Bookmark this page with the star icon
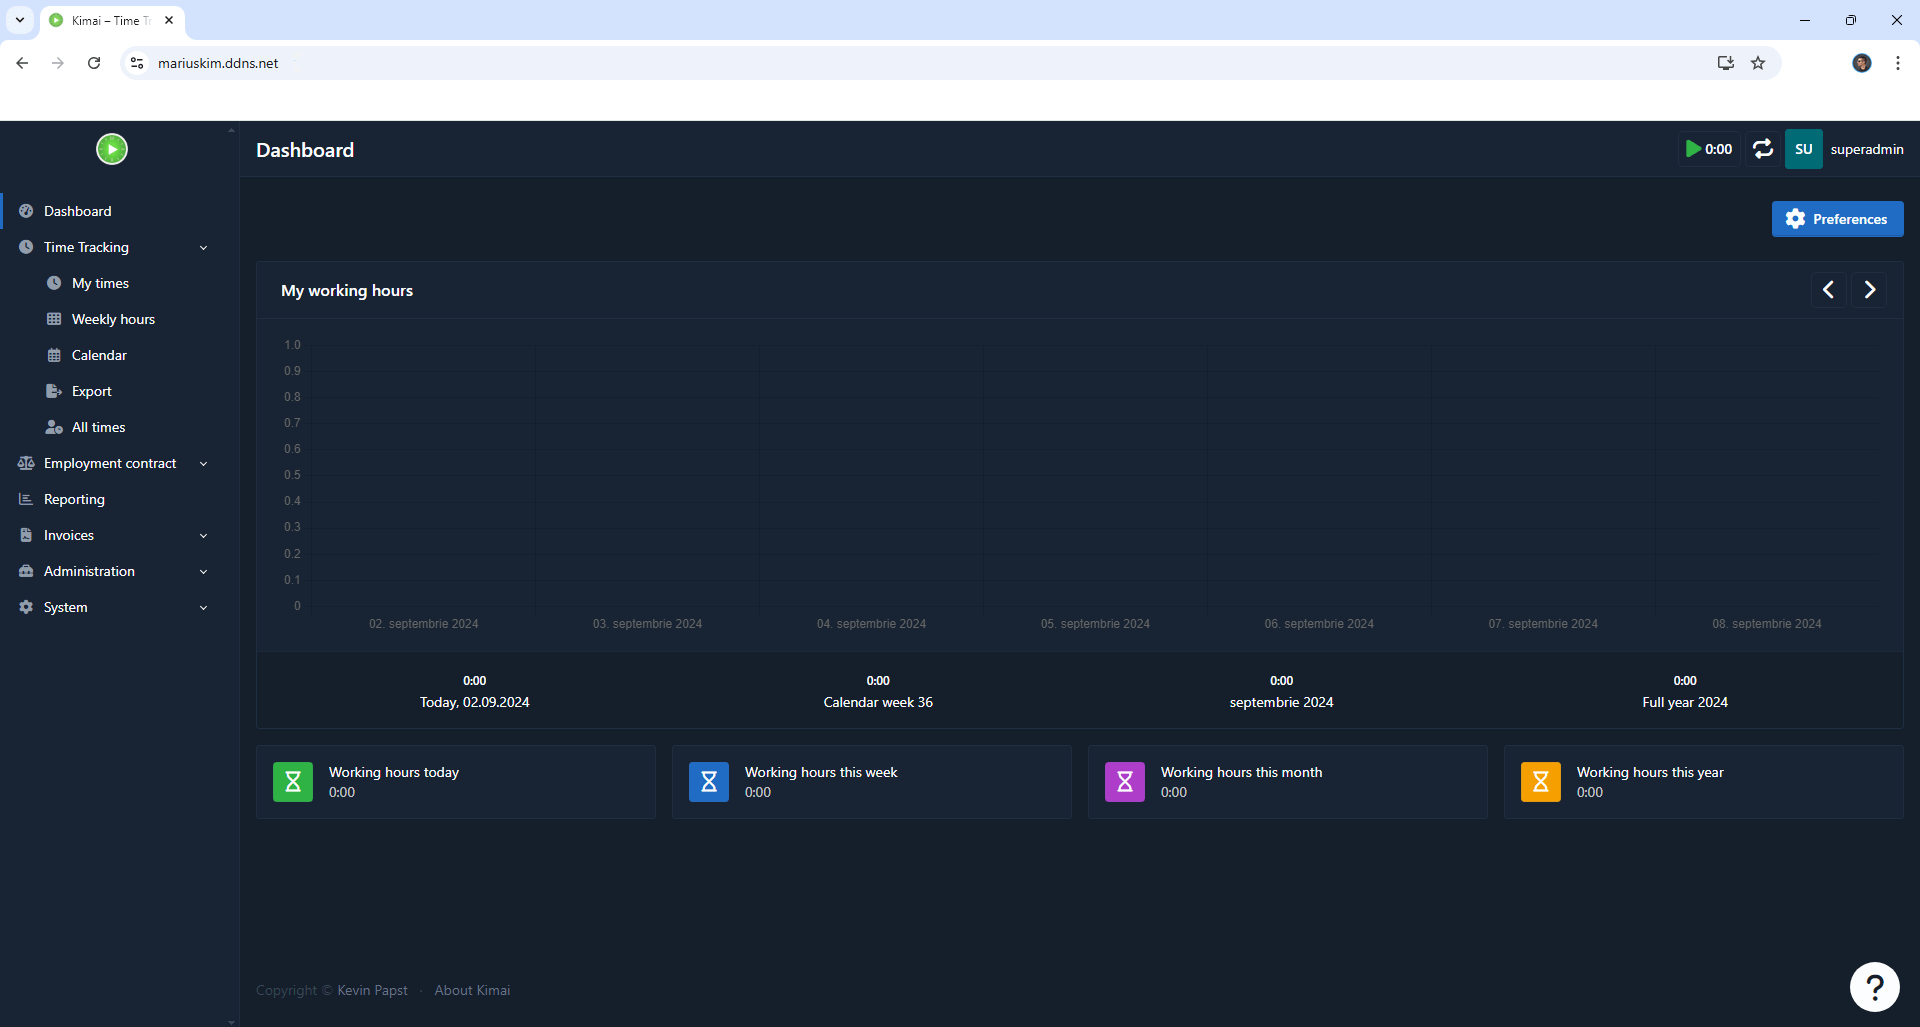This screenshot has width=1920, height=1027. [x=1758, y=63]
